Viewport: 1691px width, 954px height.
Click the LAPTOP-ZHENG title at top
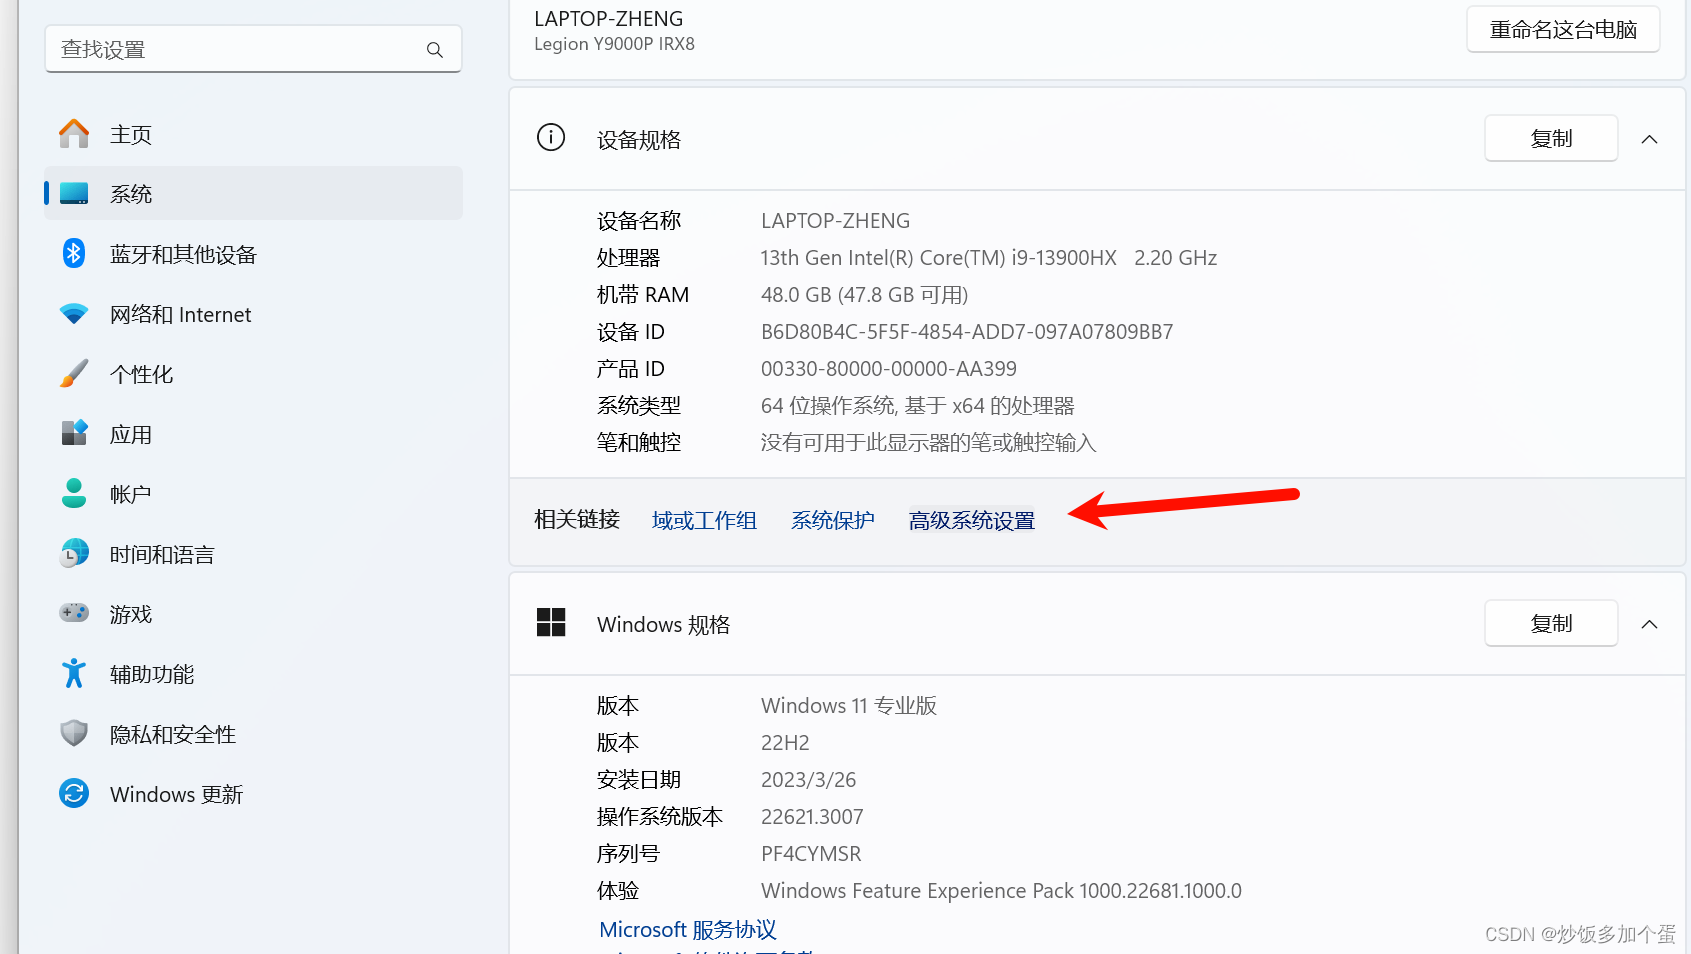[x=609, y=19]
